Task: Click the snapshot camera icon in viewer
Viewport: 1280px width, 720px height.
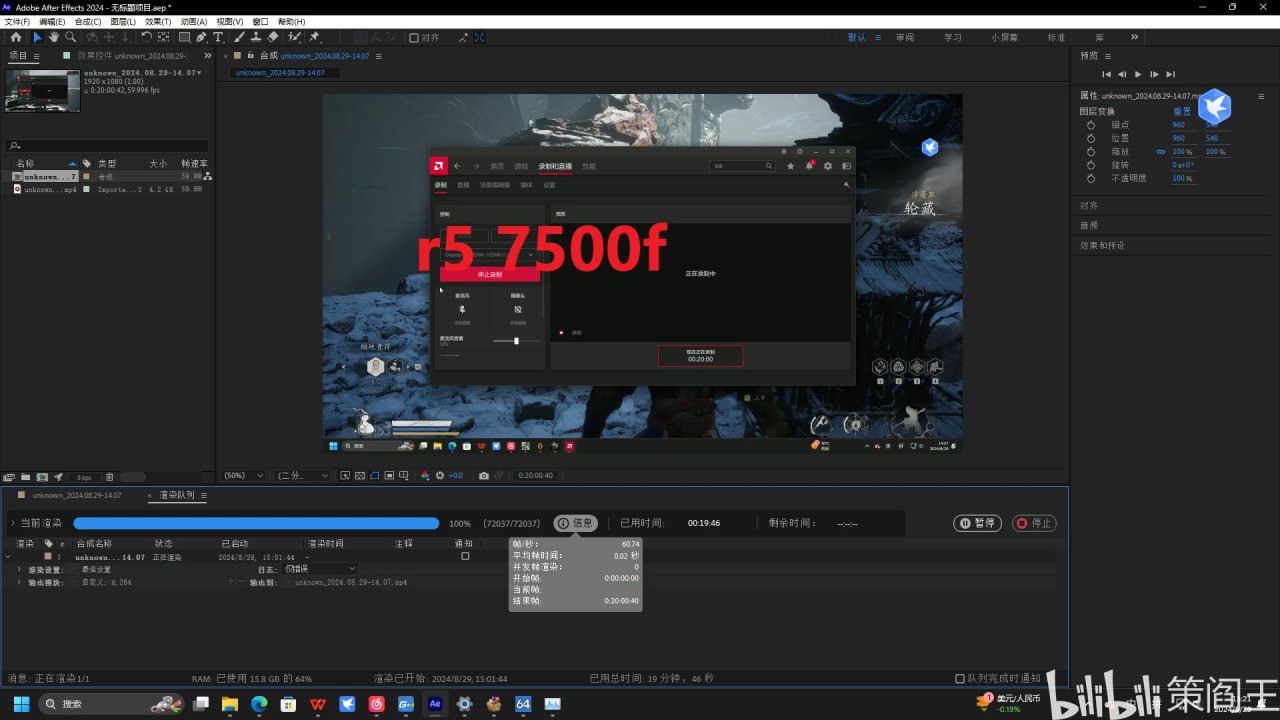Action: click(484, 476)
